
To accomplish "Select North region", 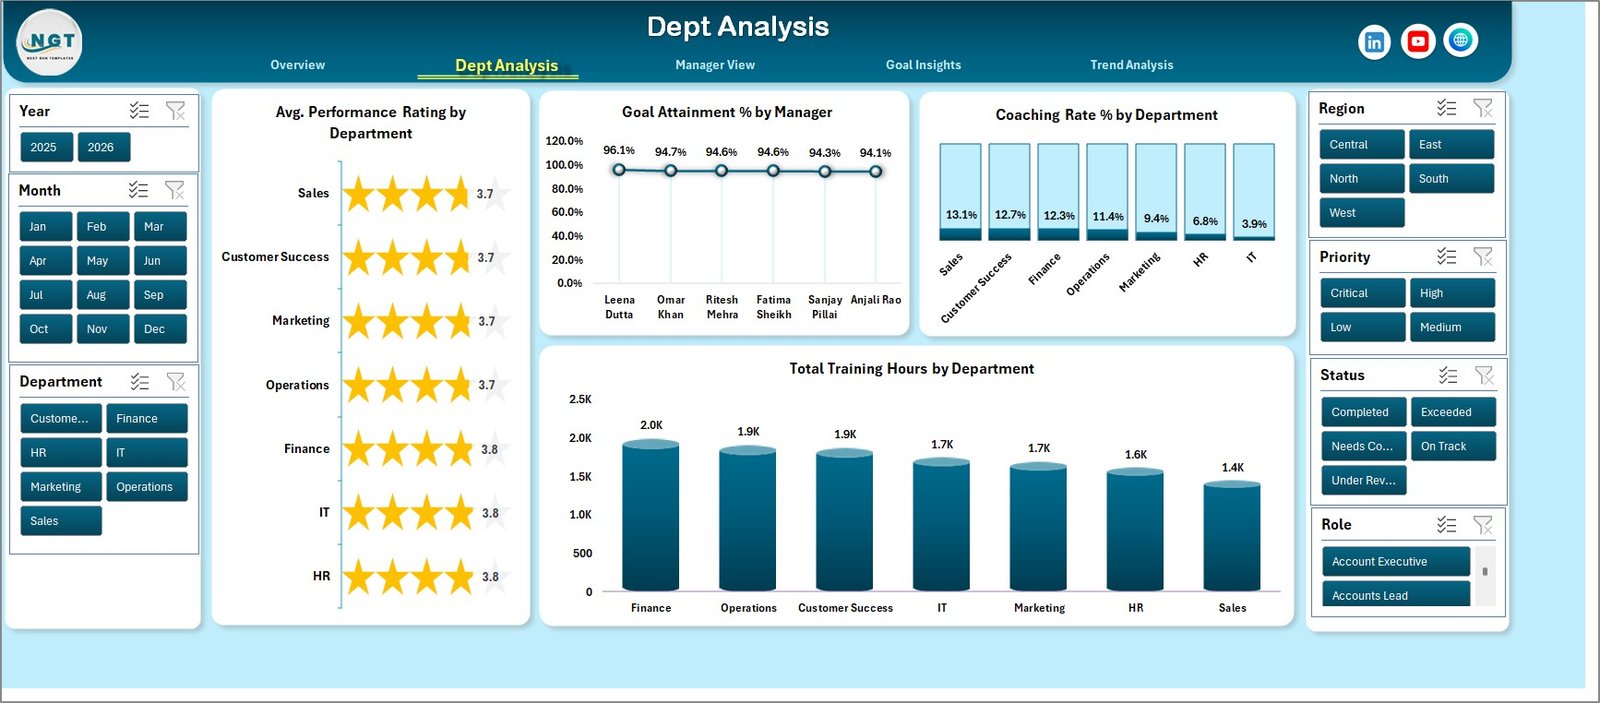I will [x=1362, y=179].
